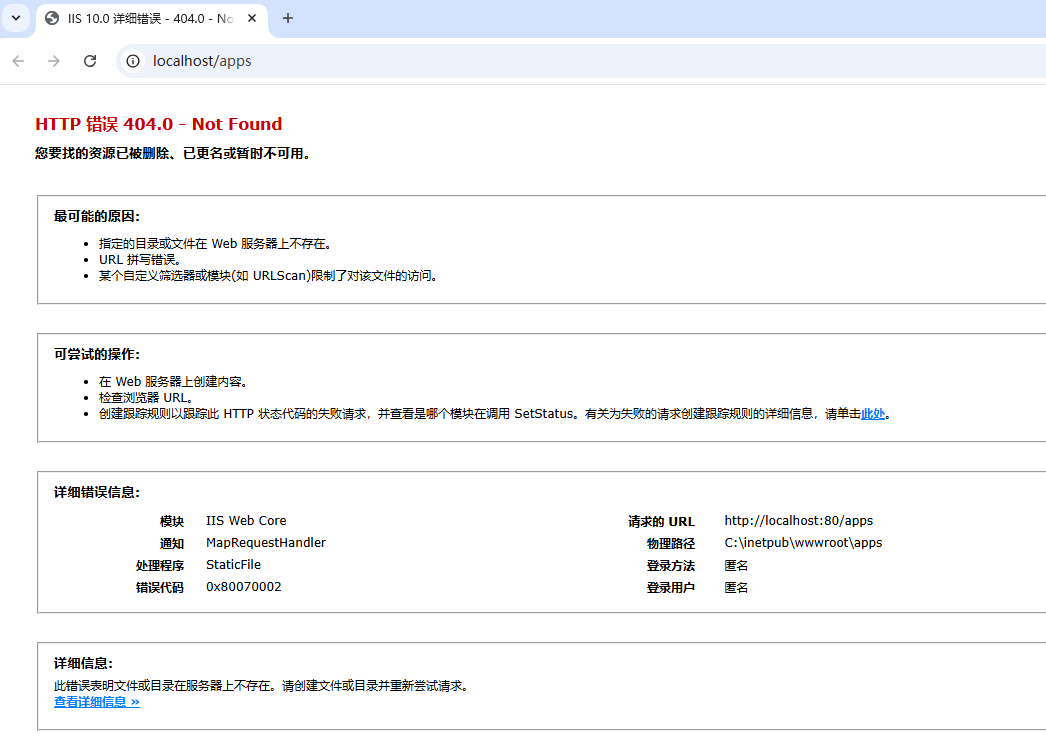Open a new tab with plus button

(x=288, y=18)
